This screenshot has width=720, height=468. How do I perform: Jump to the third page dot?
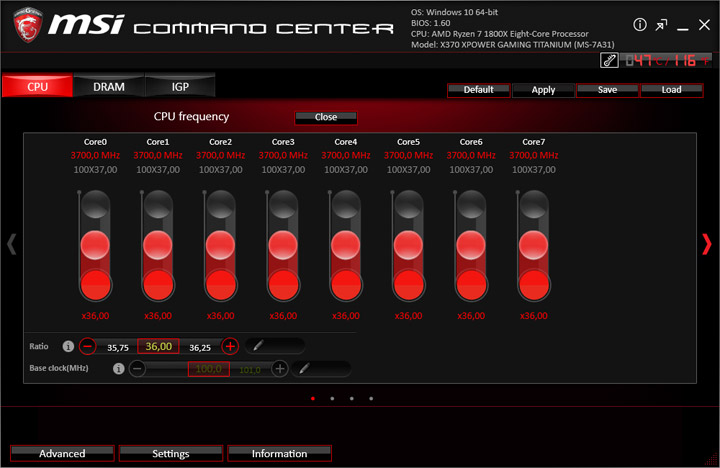351,398
